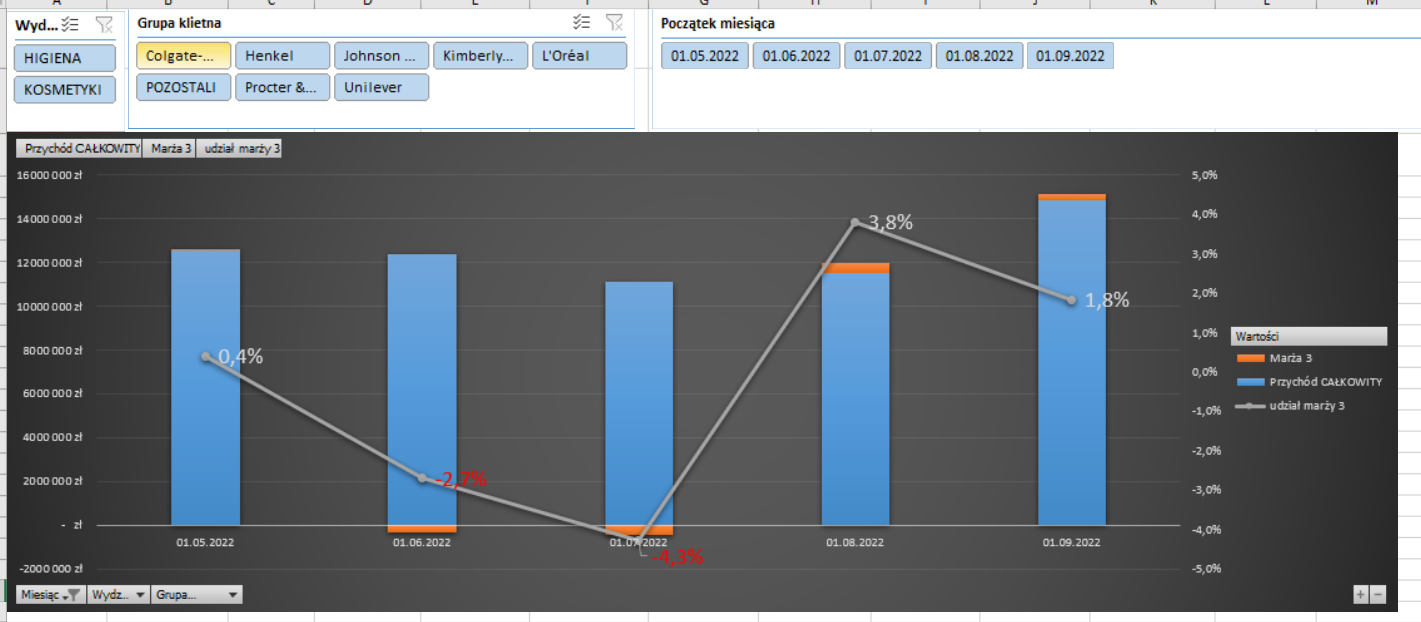The height and width of the screenshot is (622, 1421).
Task: Open the Grupa... field dropdown
Action: pos(199,594)
